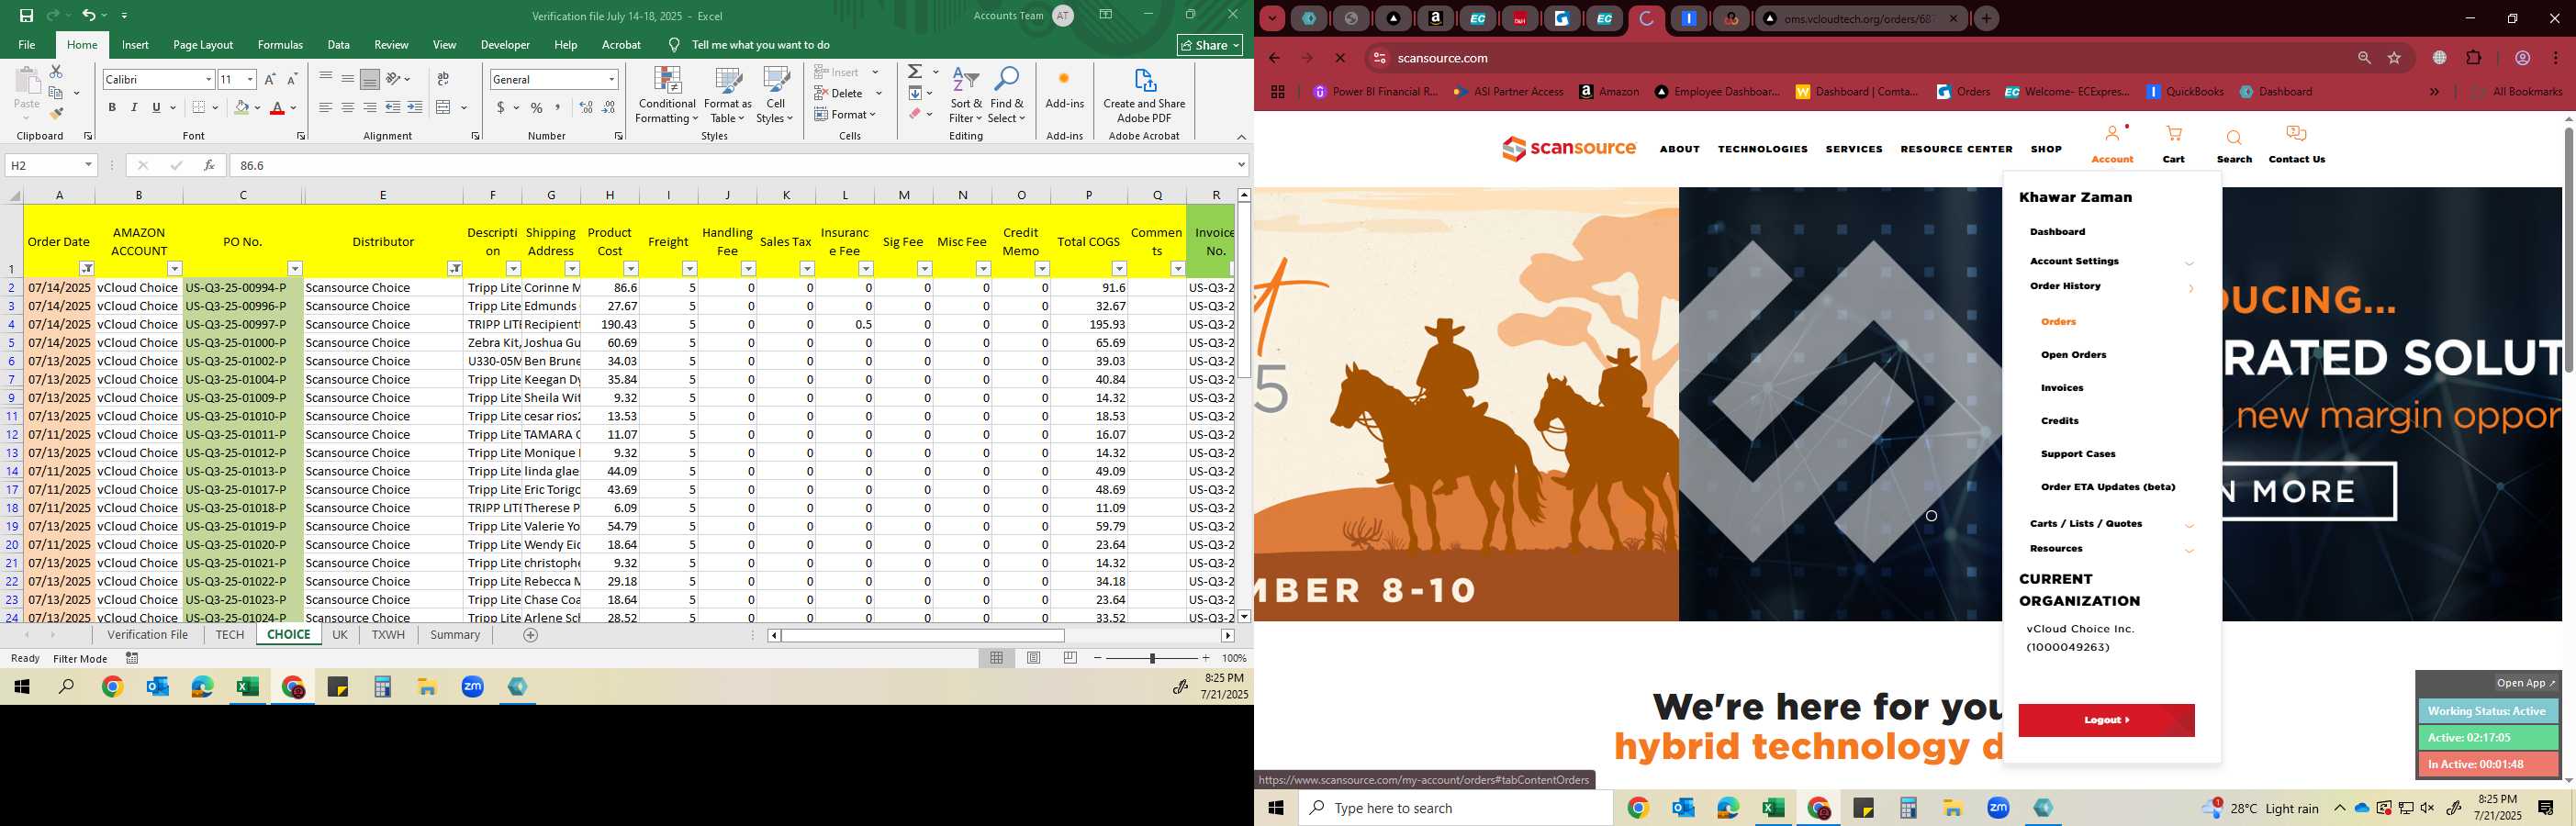Image resolution: width=2576 pixels, height=826 pixels.
Task: Click the Format Painter brush icon
Action: click(x=56, y=114)
